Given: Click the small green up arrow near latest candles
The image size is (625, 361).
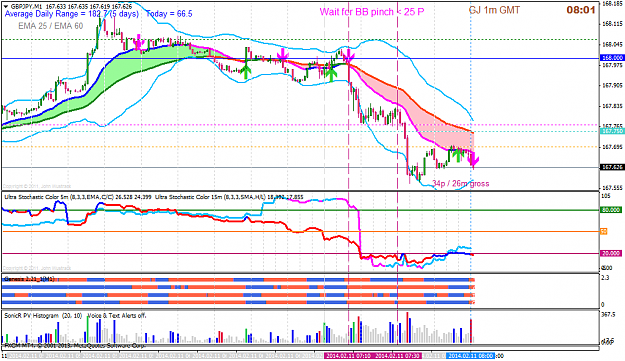Looking at the screenshot, I should [x=458, y=154].
